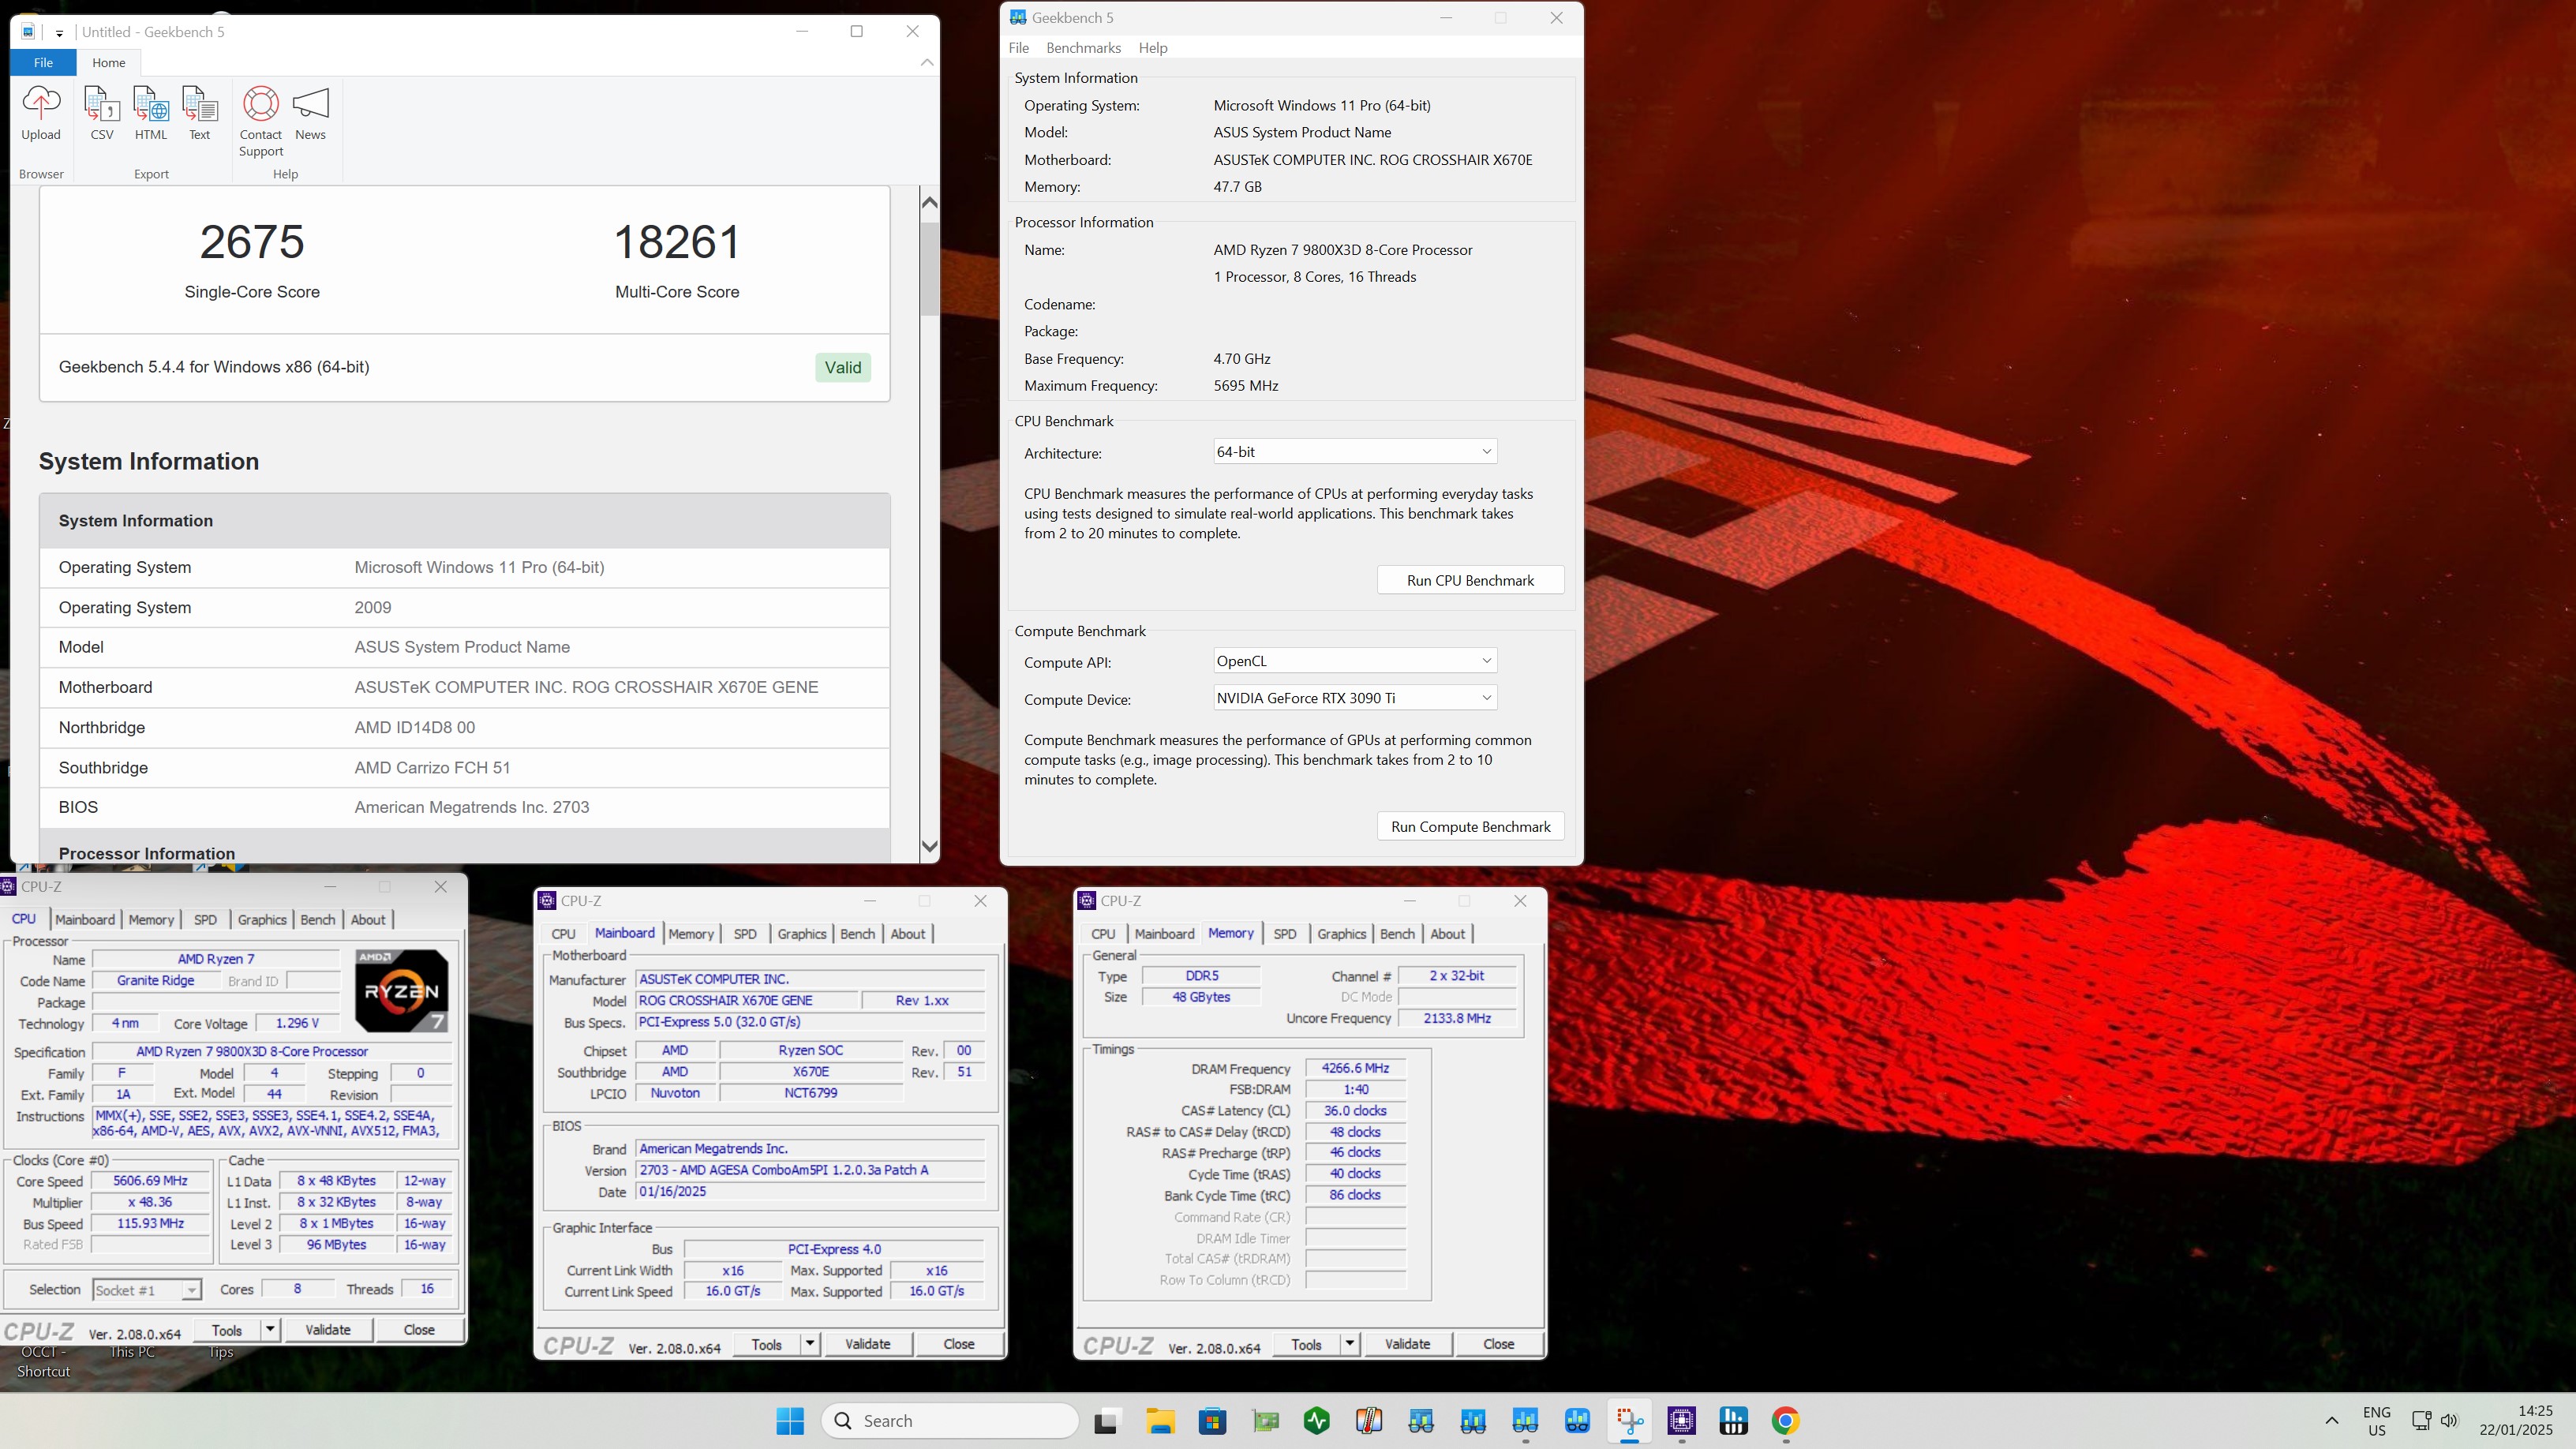Screen dimensions: 2576x1449
Task: Open the Benchmarks menu
Action: pyautogui.click(x=1083, y=48)
